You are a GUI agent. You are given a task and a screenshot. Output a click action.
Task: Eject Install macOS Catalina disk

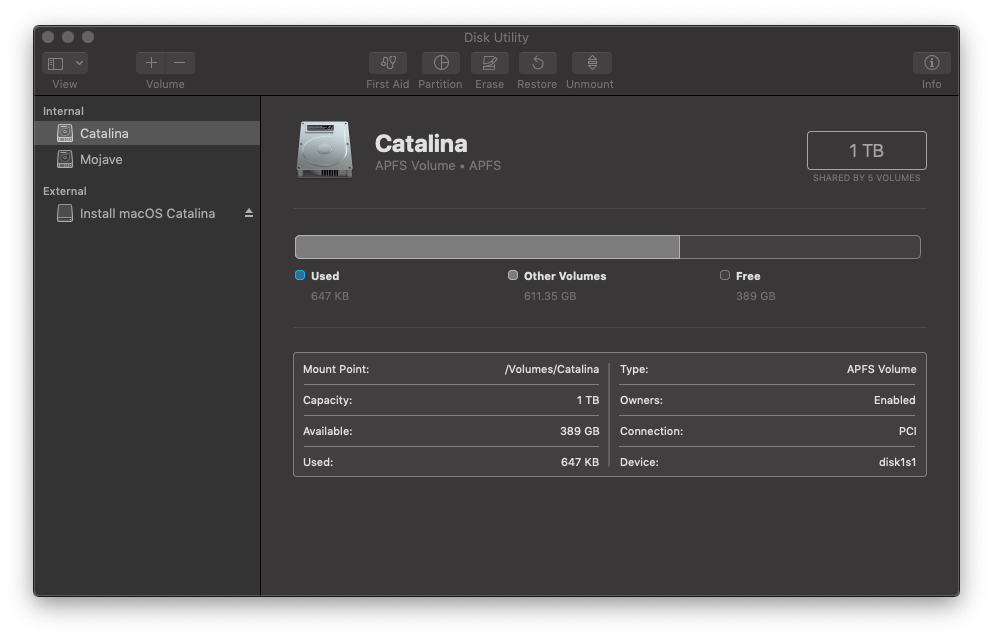click(249, 214)
